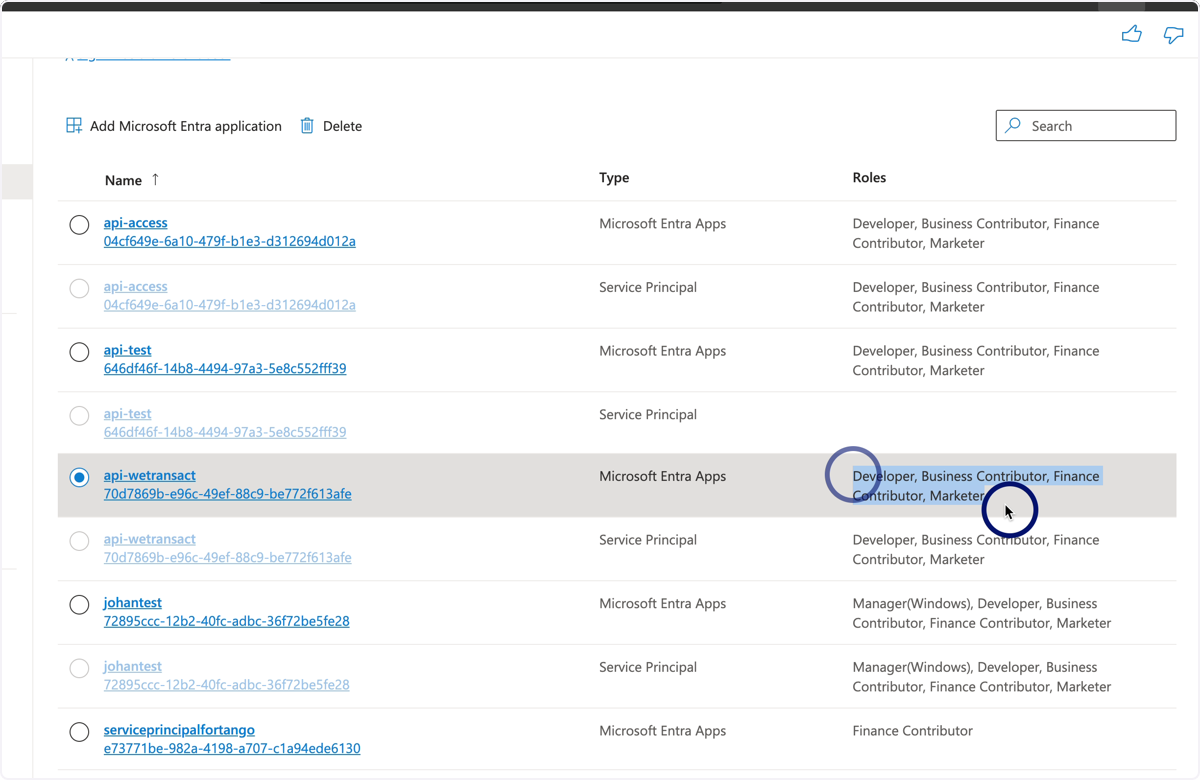Select radio button for api-access Entra Apps row
Viewport: 1200px width, 780px height.
[x=79, y=225]
